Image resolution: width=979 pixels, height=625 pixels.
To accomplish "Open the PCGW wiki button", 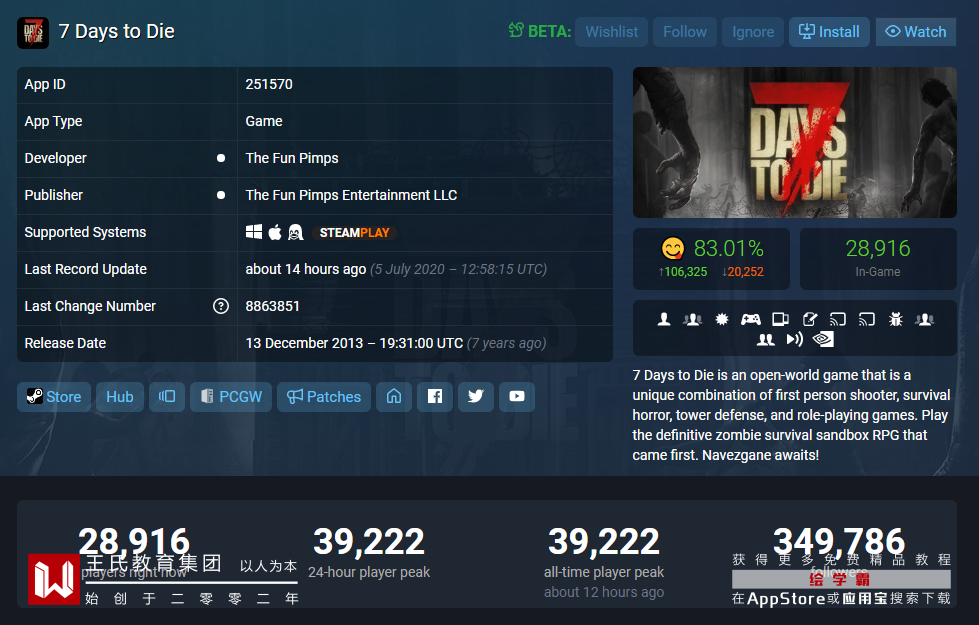I will point(231,396).
